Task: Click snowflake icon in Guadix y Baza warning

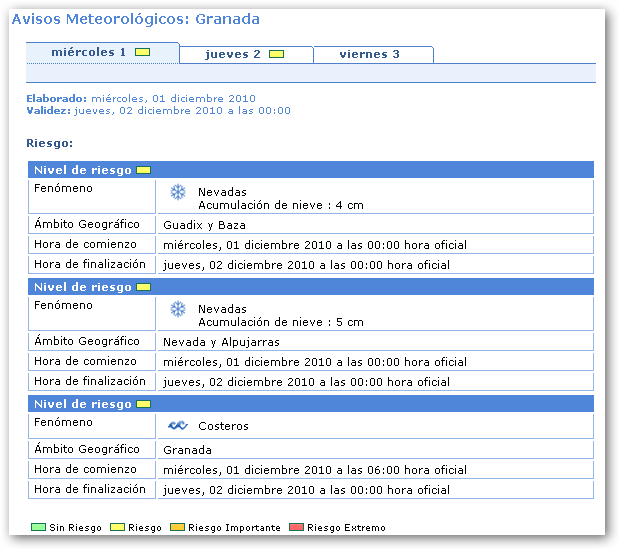Action: pyautogui.click(x=178, y=192)
